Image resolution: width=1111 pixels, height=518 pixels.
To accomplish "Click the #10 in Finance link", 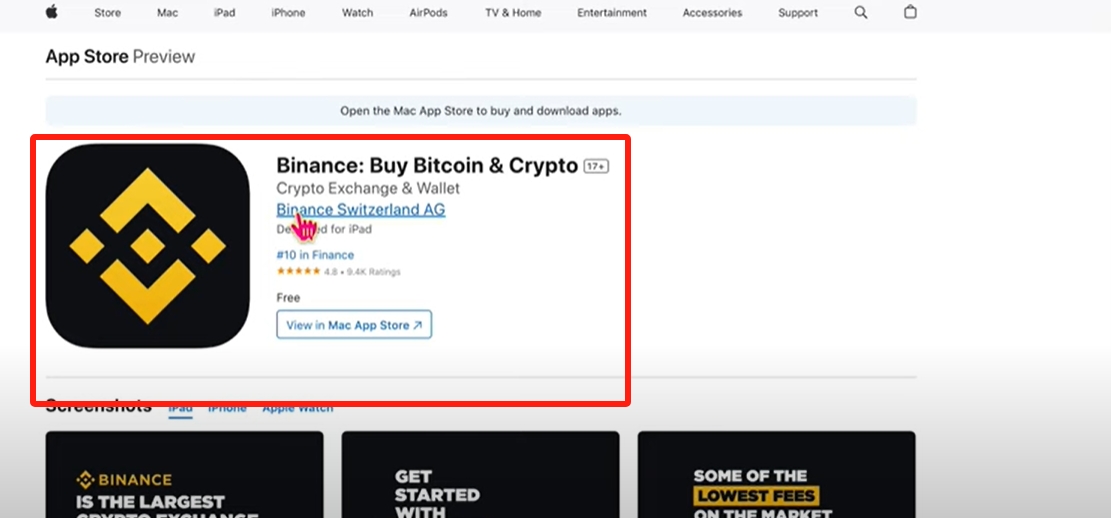I will (315, 255).
